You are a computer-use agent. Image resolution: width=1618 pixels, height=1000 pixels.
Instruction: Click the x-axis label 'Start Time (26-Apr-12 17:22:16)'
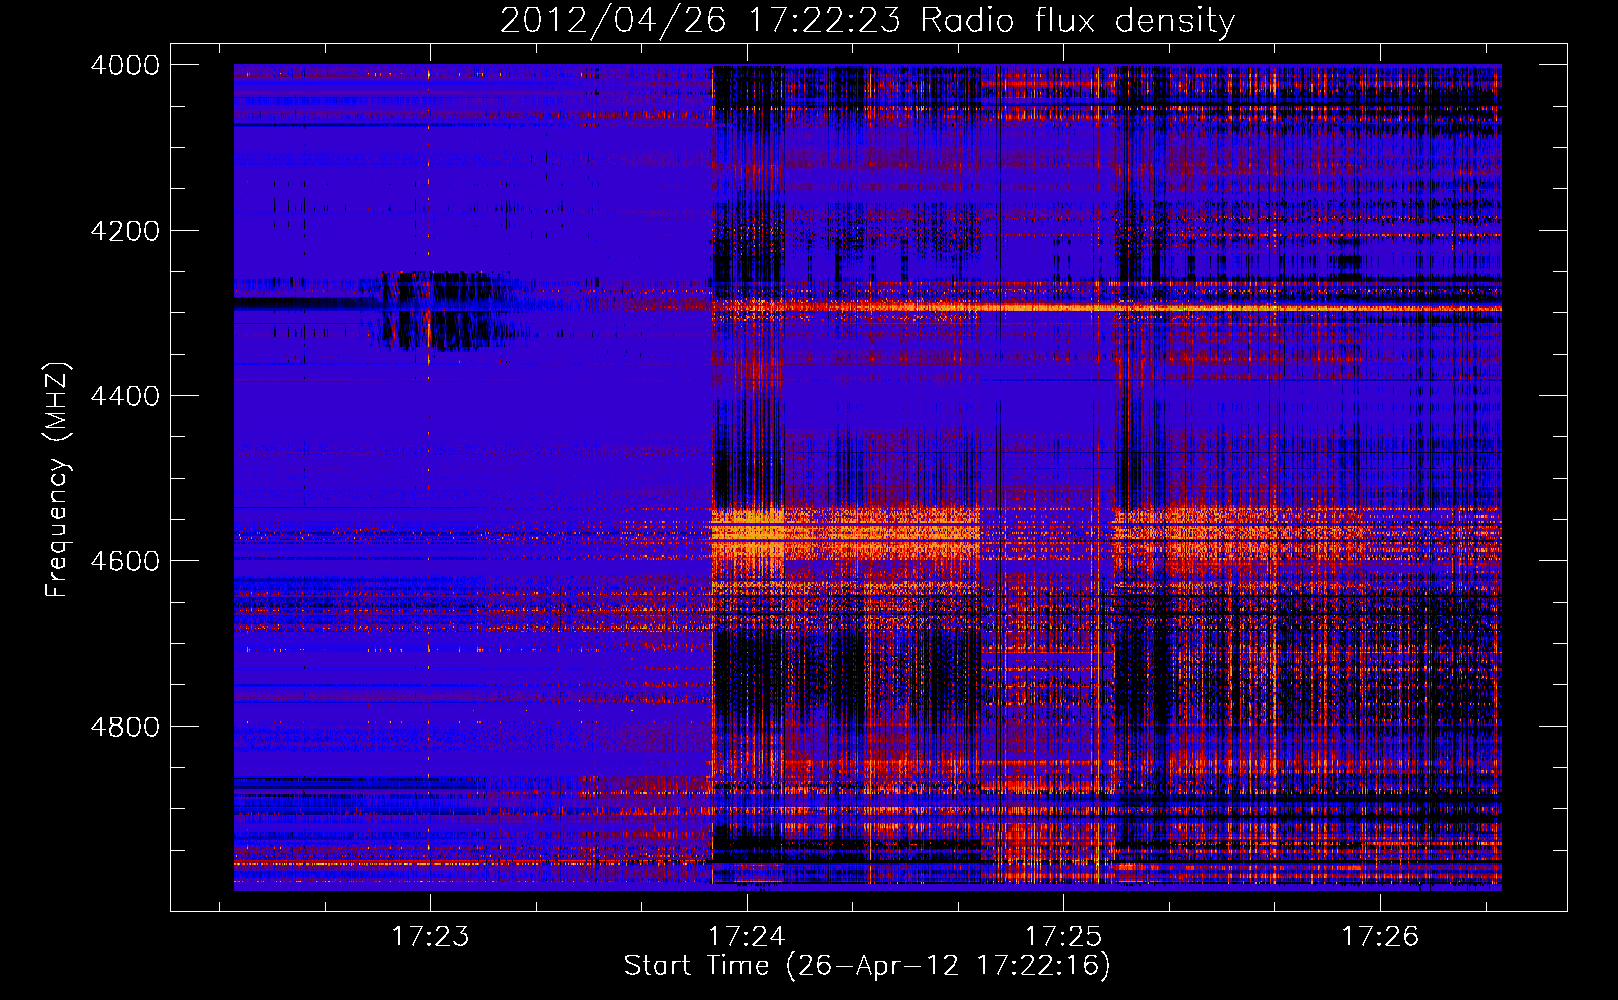click(867, 966)
